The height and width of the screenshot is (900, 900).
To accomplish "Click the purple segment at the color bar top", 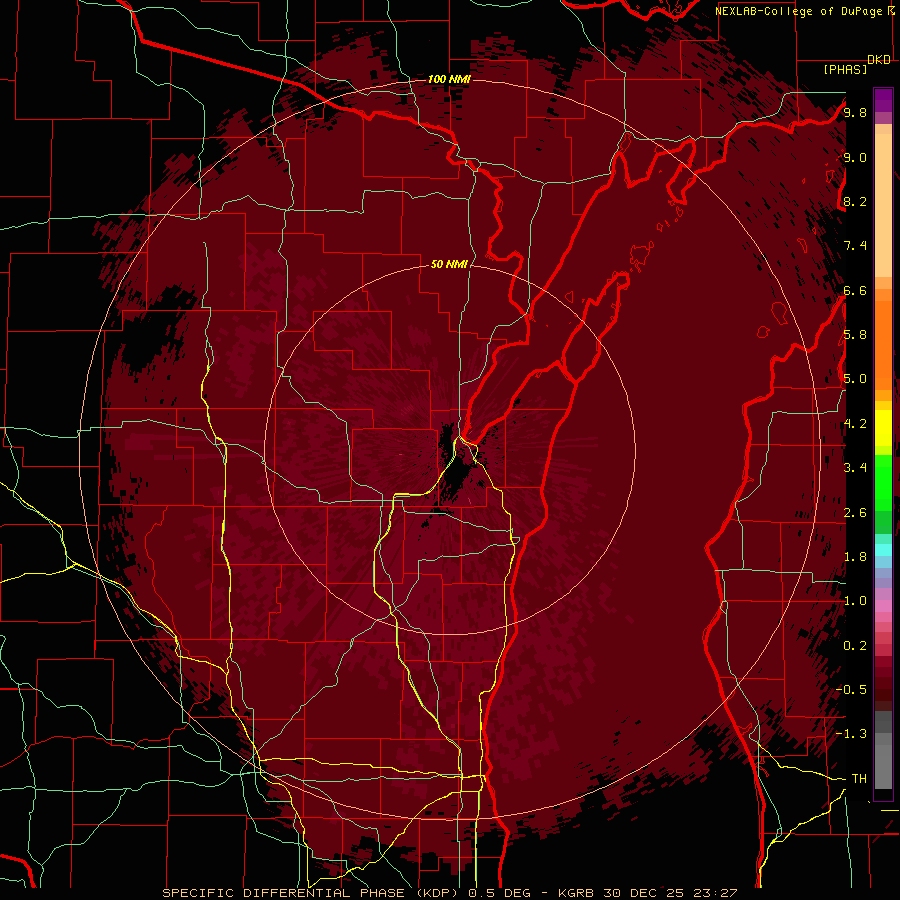I will tap(883, 100).
